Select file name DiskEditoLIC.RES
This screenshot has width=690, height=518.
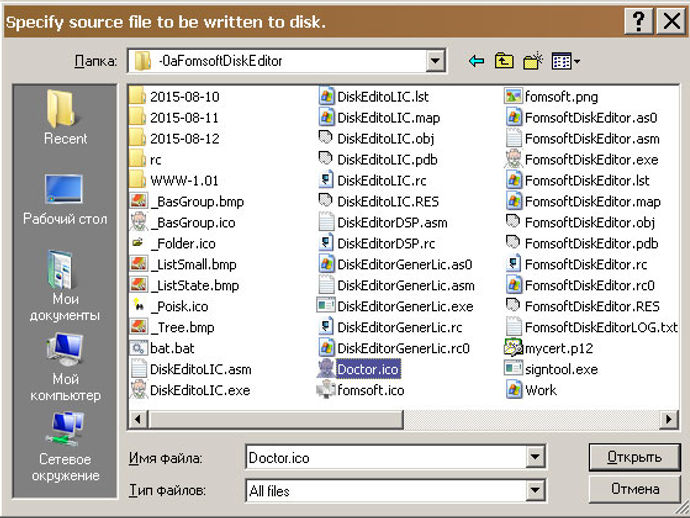[388, 202]
